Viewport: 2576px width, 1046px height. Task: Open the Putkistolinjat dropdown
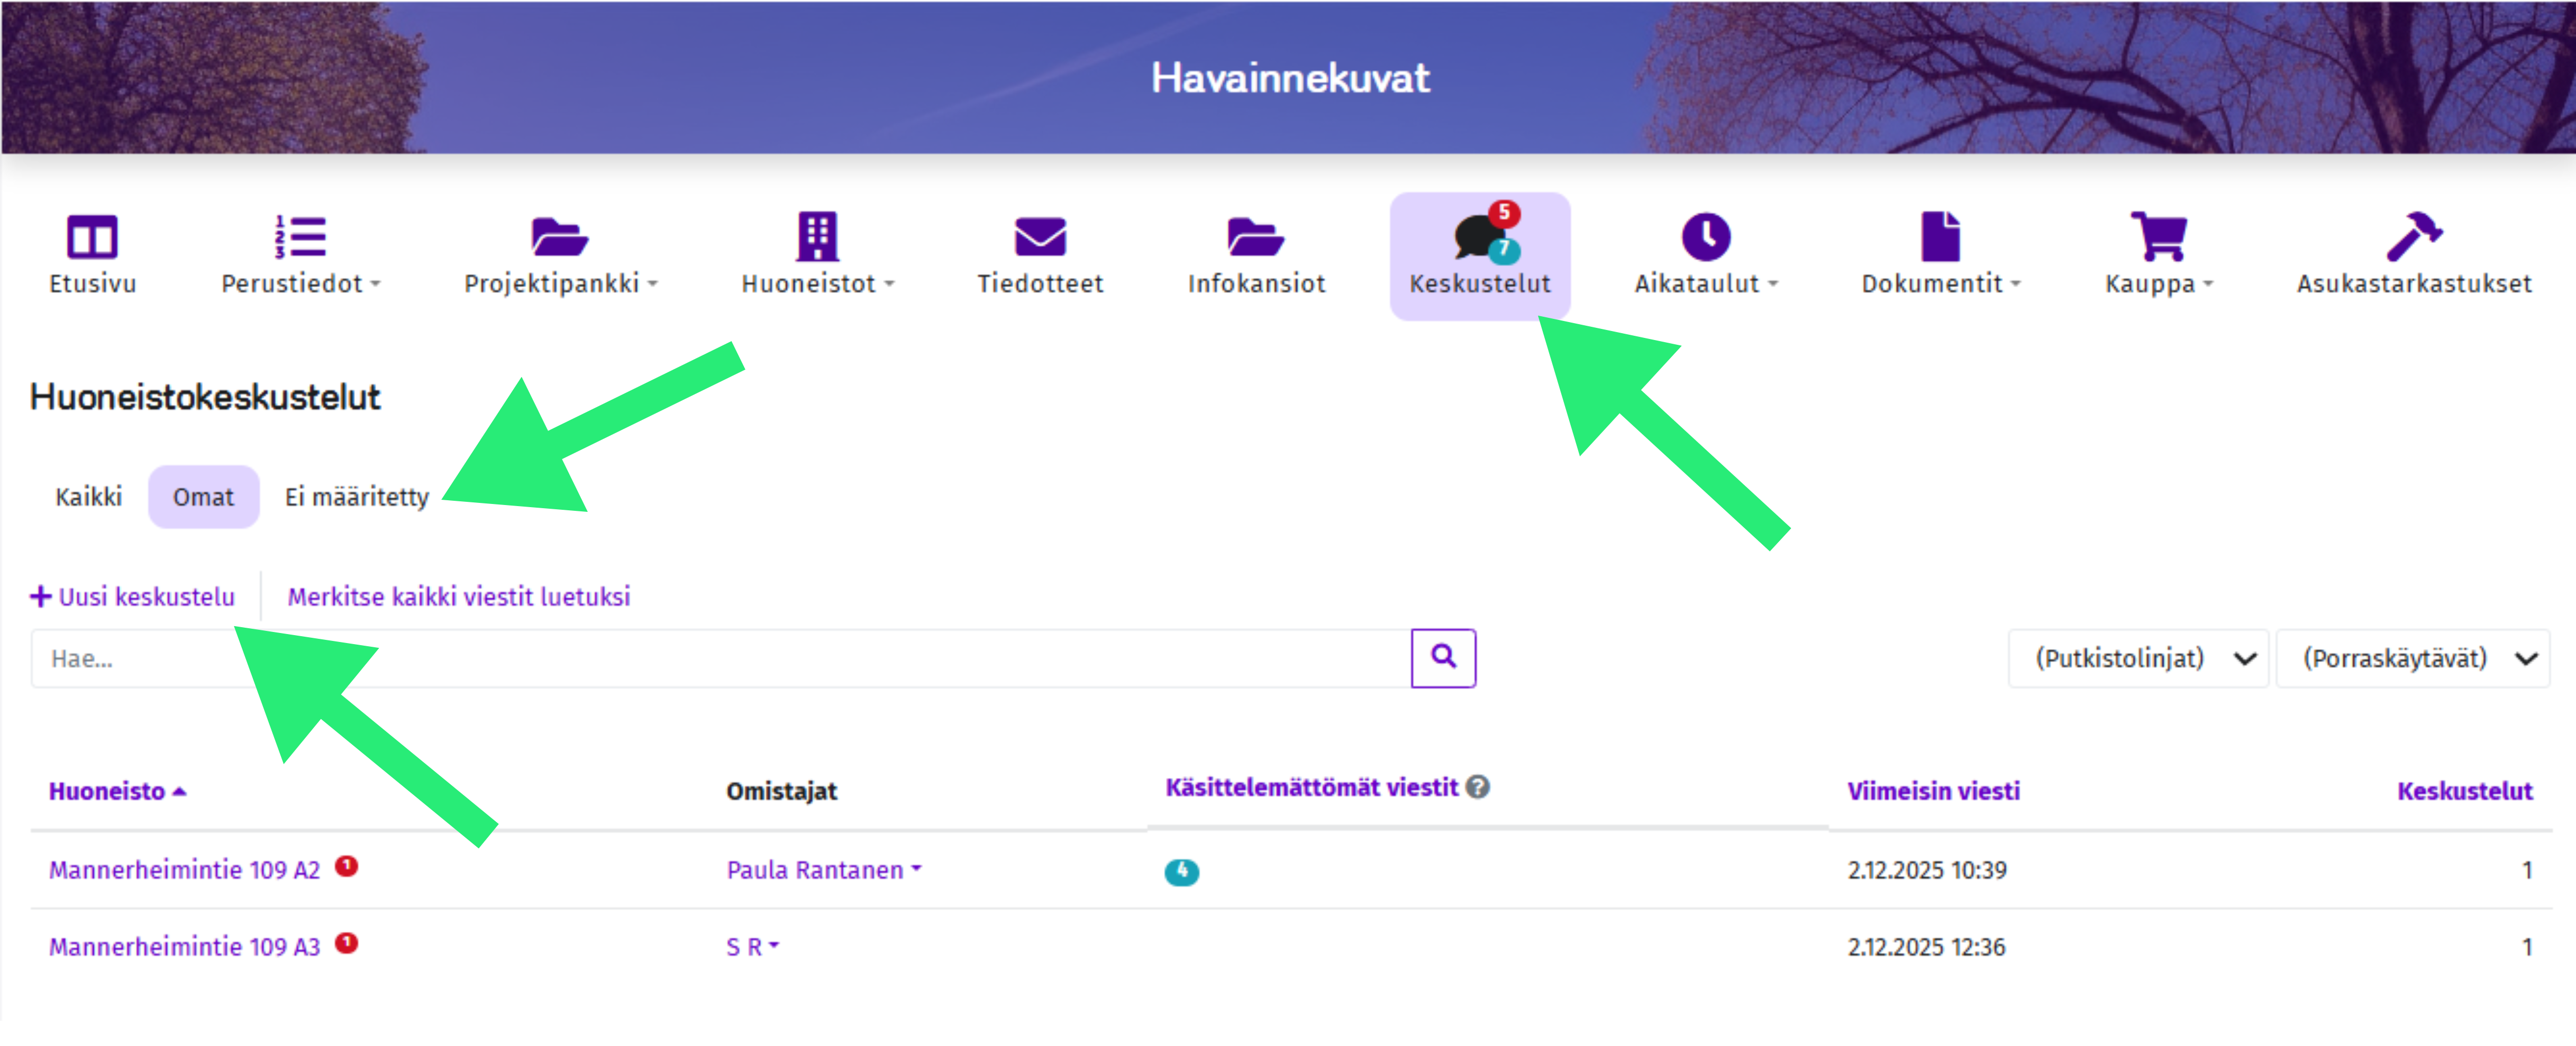(2138, 658)
